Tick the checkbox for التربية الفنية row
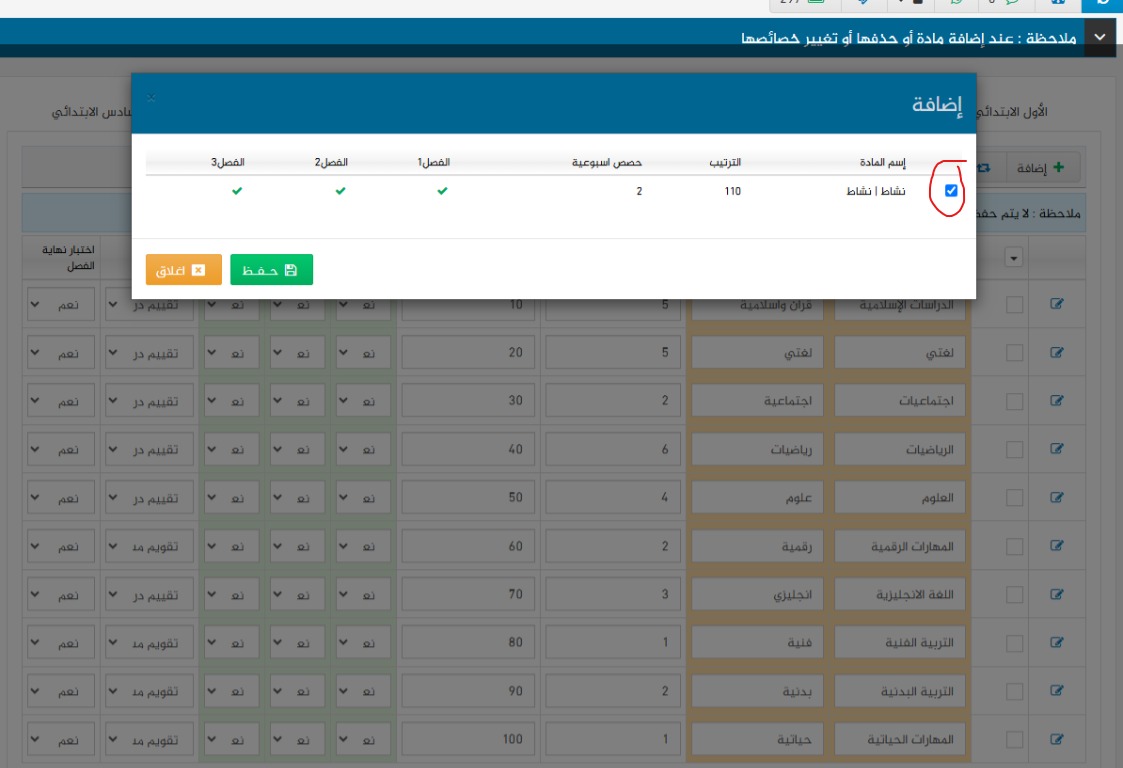The image size is (1123, 768). [1014, 643]
